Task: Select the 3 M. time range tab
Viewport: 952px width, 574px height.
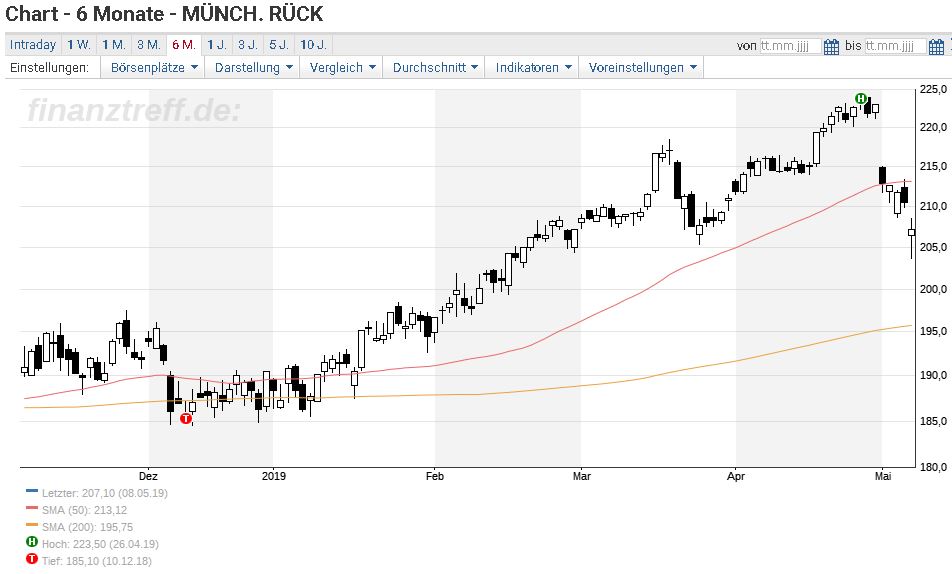Action: (149, 45)
